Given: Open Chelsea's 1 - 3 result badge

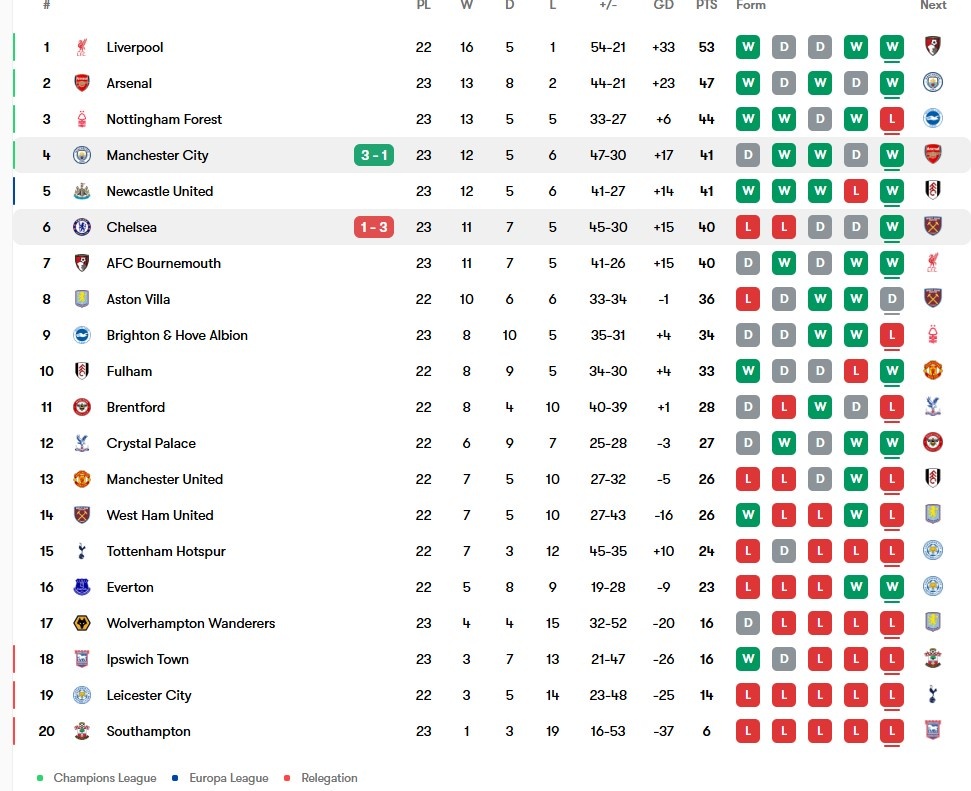Looking at the screenshot, I should point(374,227).
